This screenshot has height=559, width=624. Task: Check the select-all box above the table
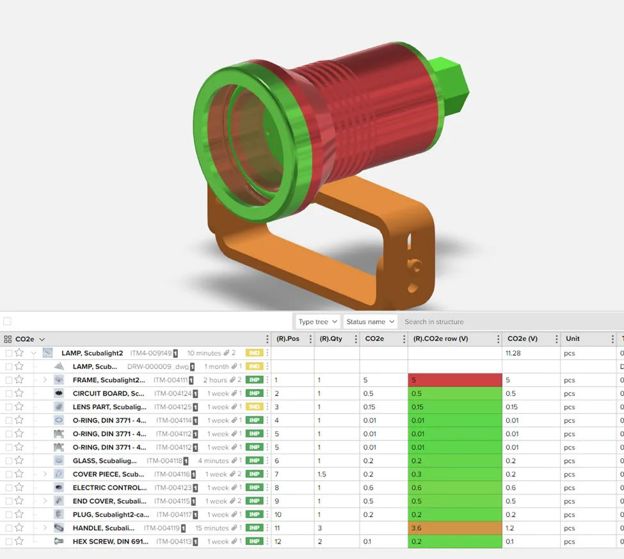click(8, 322)
